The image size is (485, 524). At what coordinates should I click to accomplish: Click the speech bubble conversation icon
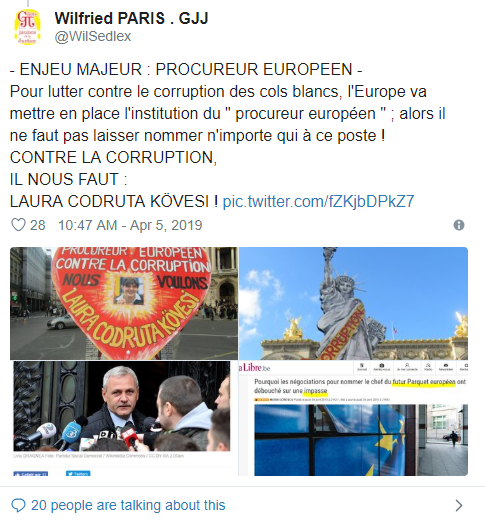click(18, 506)
